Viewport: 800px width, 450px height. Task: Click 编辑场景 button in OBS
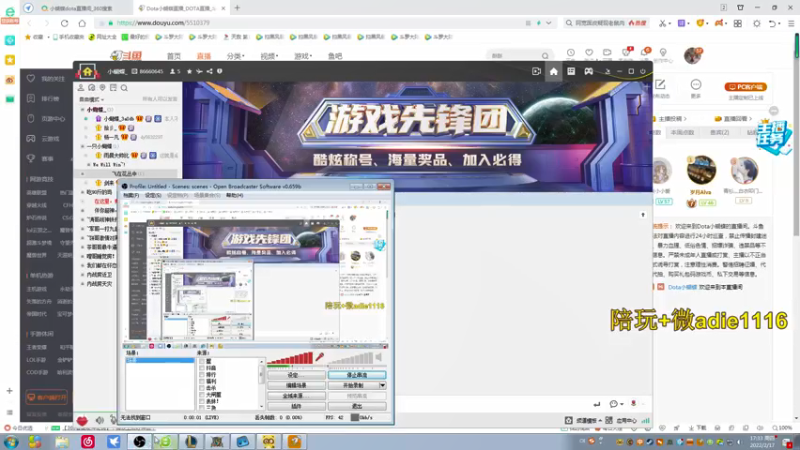[296, 385]
